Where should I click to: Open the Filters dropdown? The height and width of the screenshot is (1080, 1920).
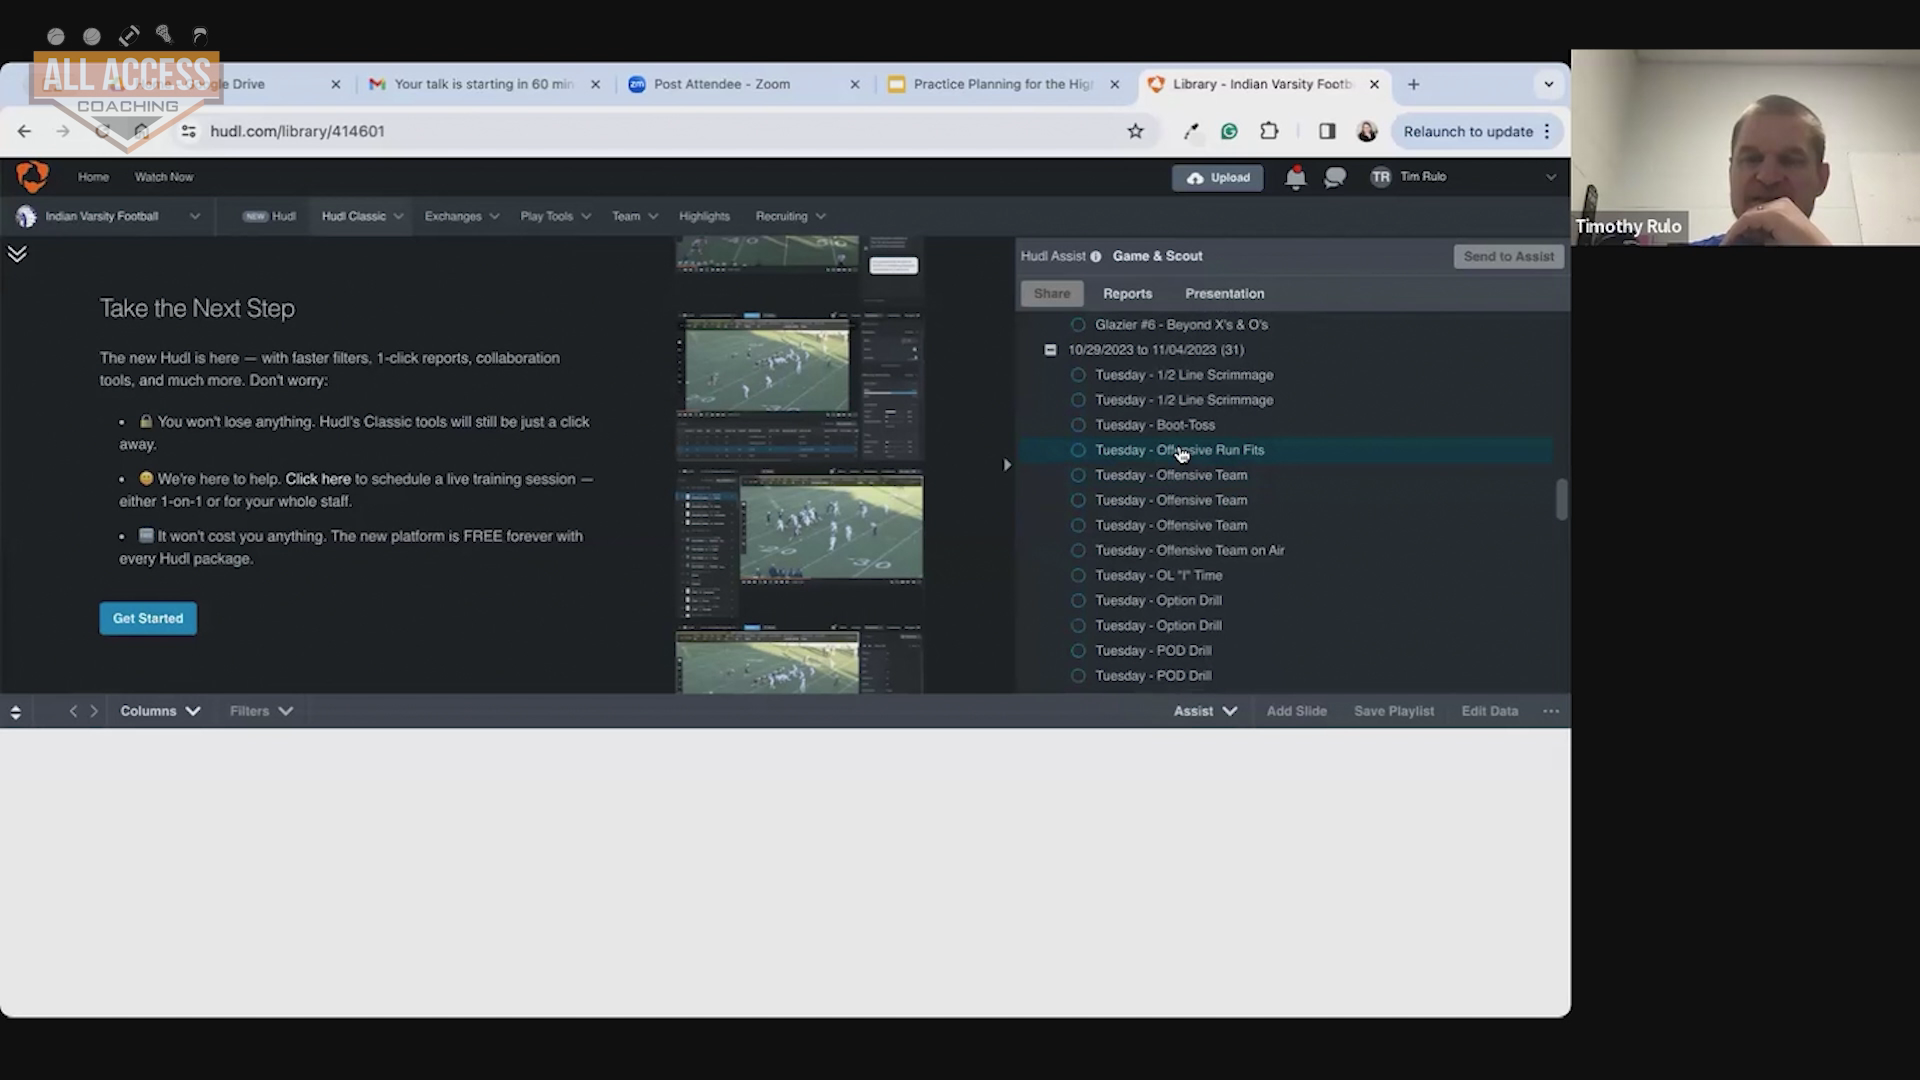coord(261,711)
